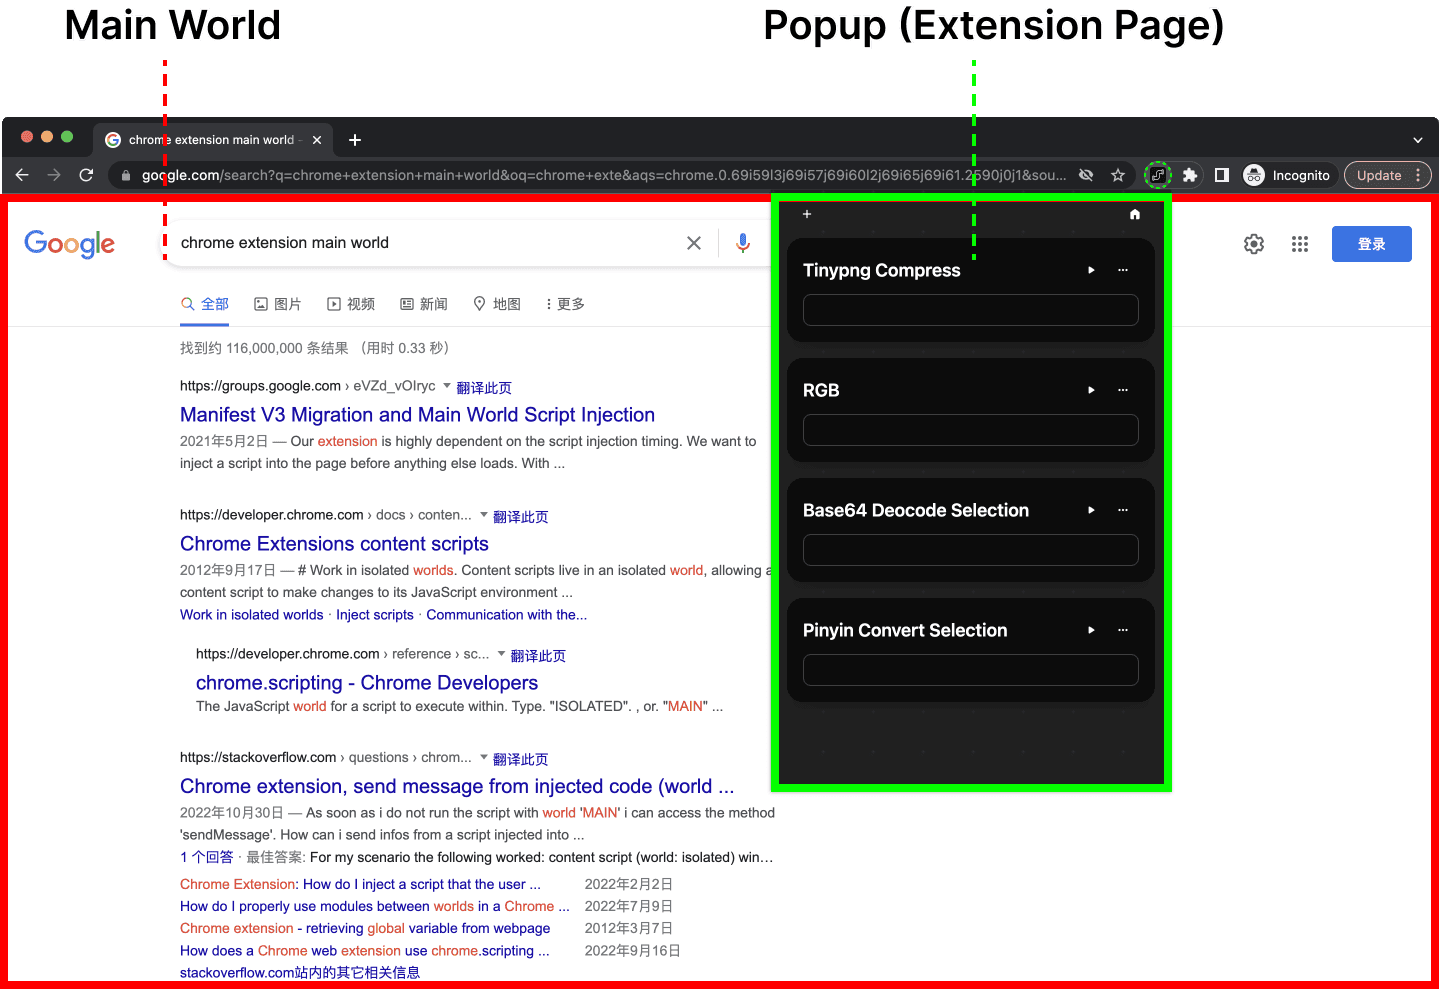Viewport: 1439px width, 989px height.
Task: Run the Base64 Deocode Selection script
Action: pyautogui.click(x=1091, y=510)
